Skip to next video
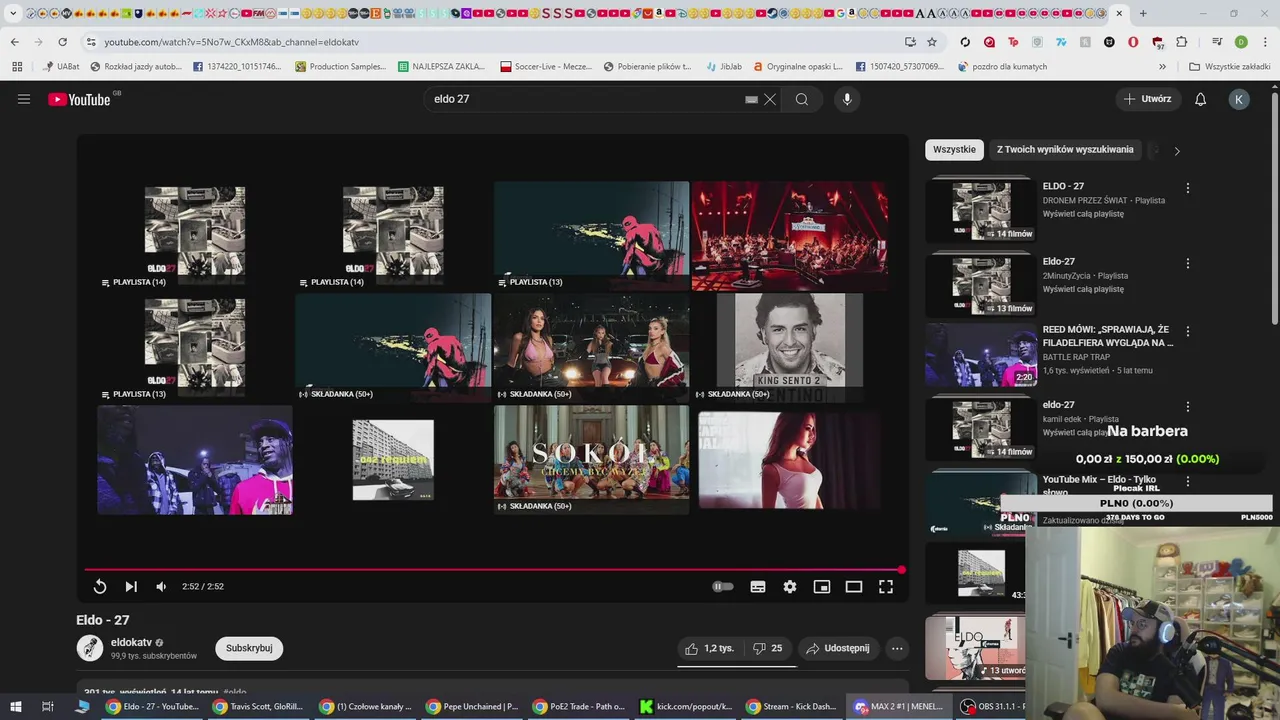The image size is (1280, 720). (x=131, y=587)
